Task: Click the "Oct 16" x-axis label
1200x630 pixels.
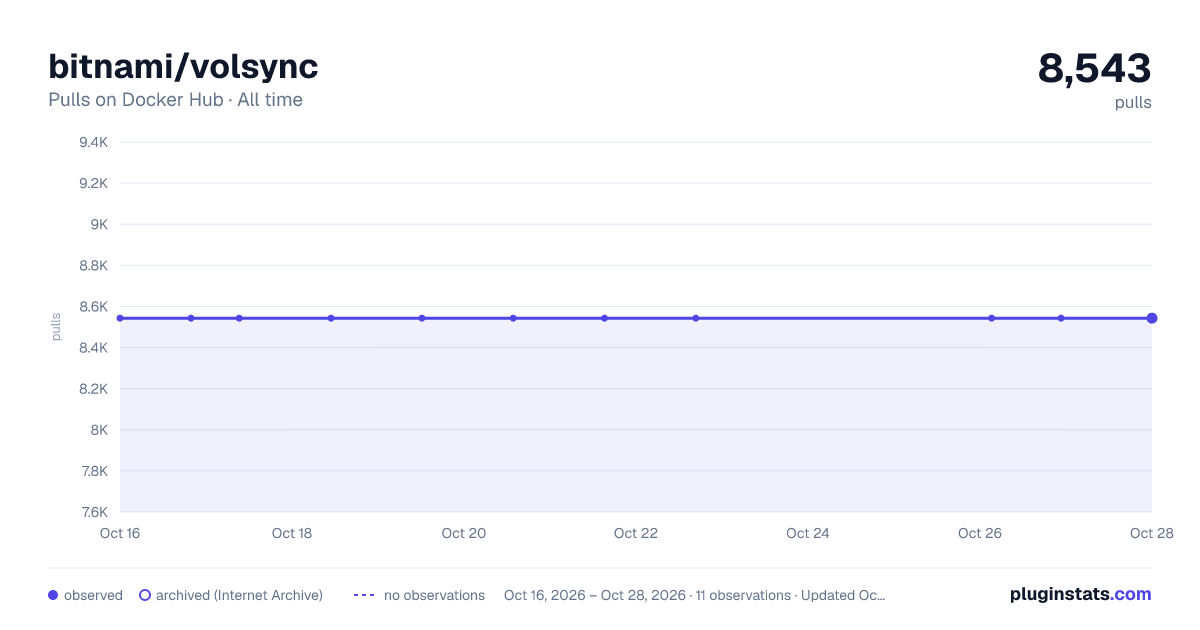Action: pos(120,533)
